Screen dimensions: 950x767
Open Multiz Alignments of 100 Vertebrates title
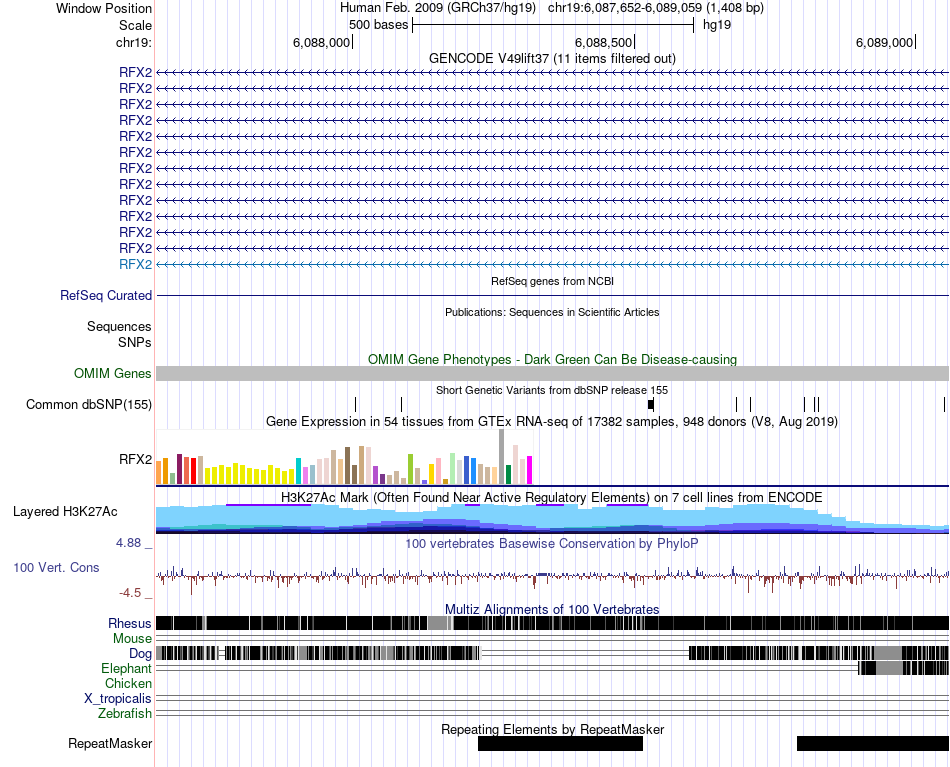552,609
